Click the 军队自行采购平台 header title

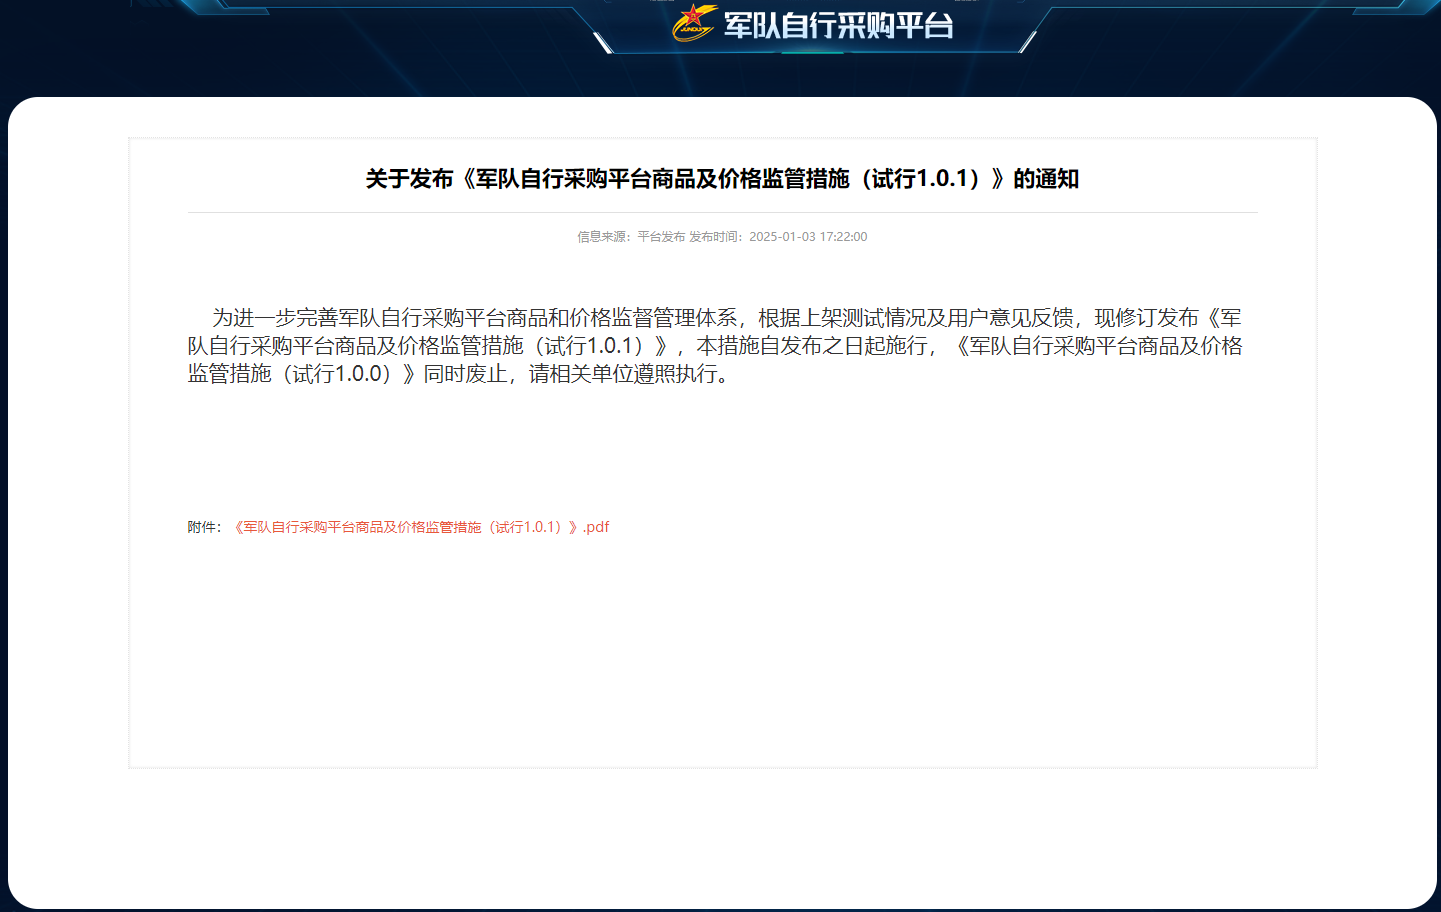pos(838,25)
